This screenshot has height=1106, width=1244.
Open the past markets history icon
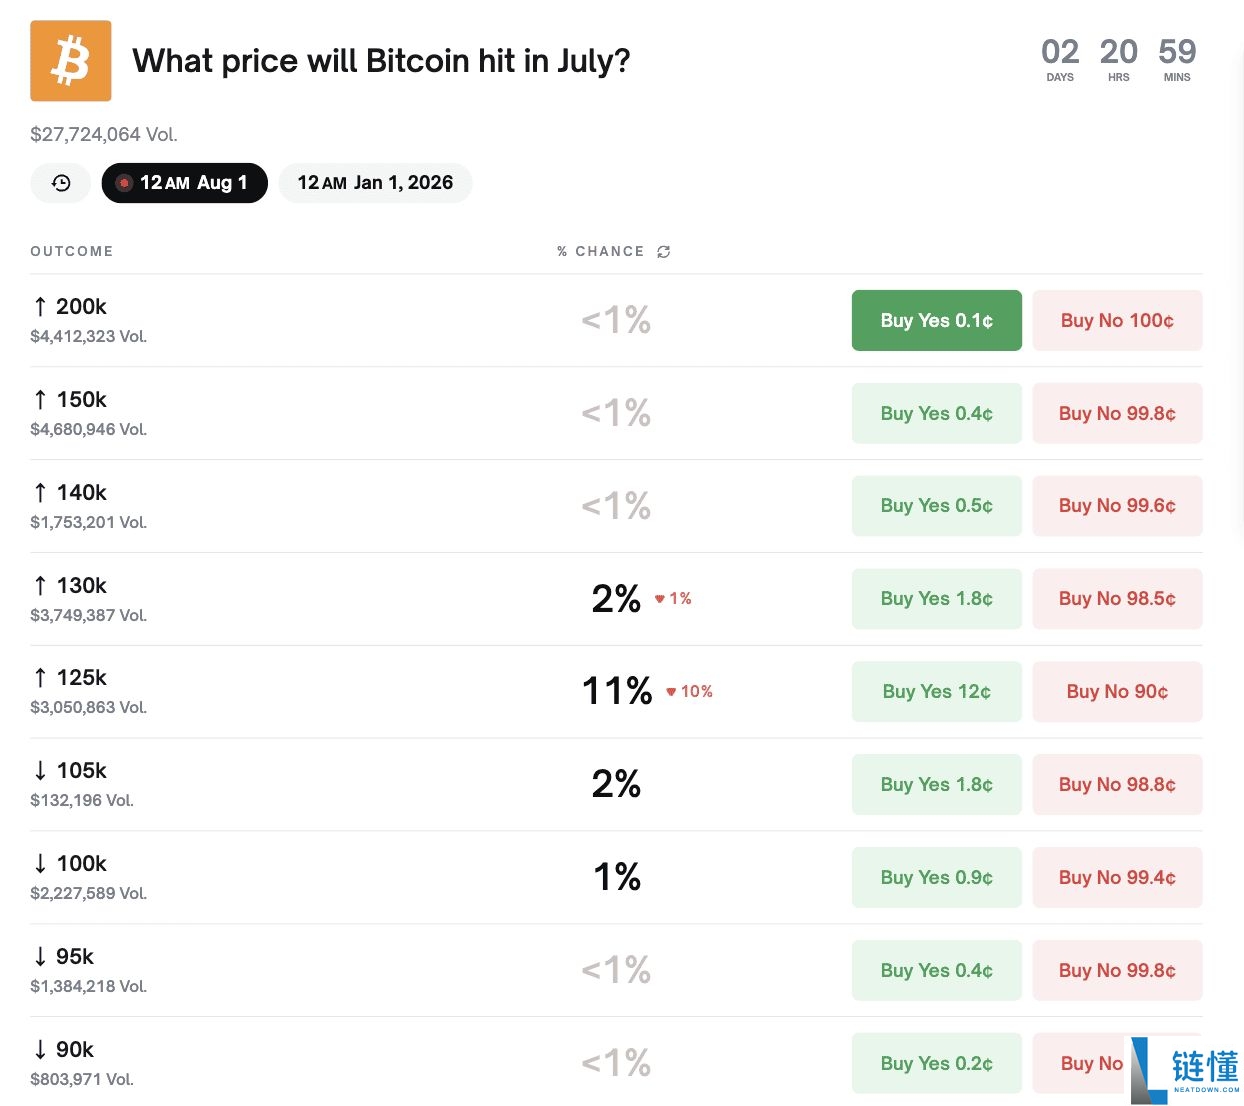click(61, 183)
